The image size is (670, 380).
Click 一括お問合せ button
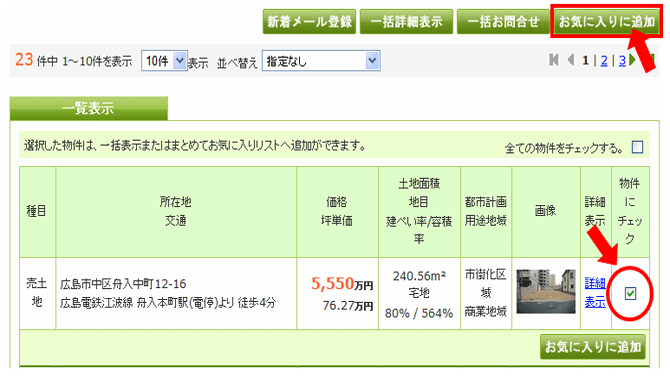(x=503, y=21)
